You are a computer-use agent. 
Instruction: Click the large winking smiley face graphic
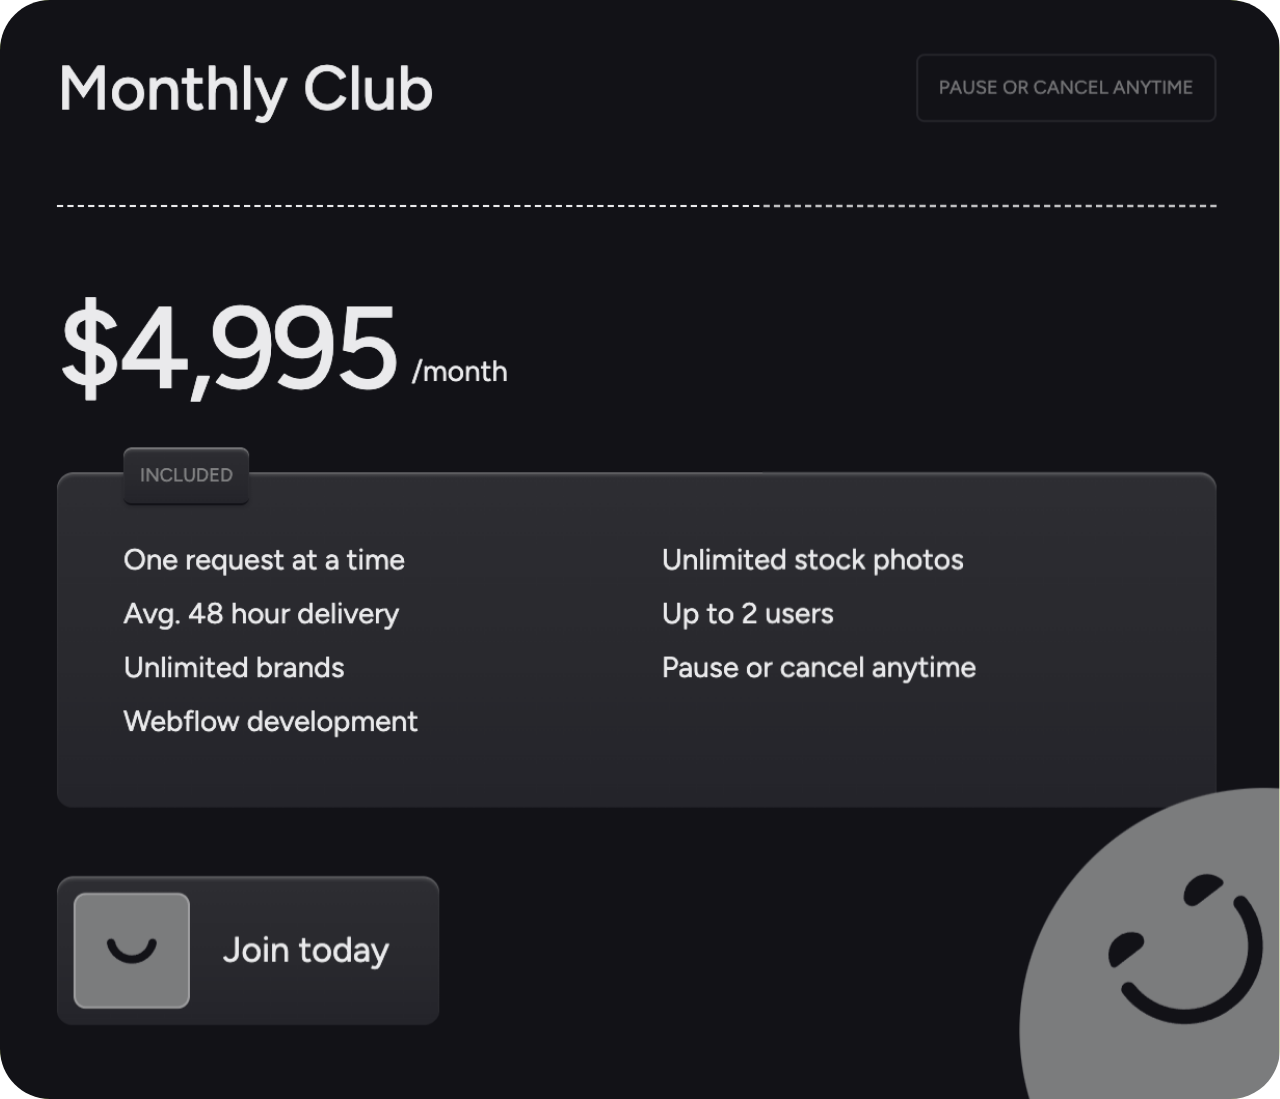pos(1150,944)
